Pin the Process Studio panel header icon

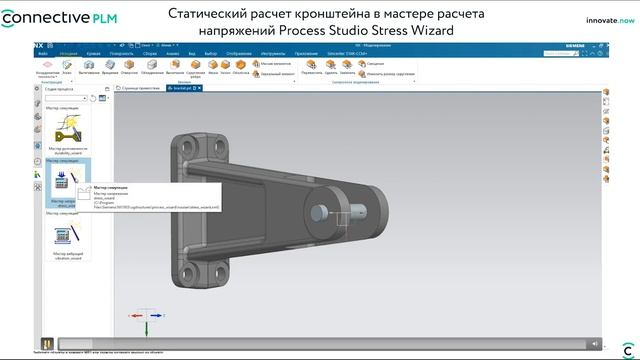tap(107, 89)
